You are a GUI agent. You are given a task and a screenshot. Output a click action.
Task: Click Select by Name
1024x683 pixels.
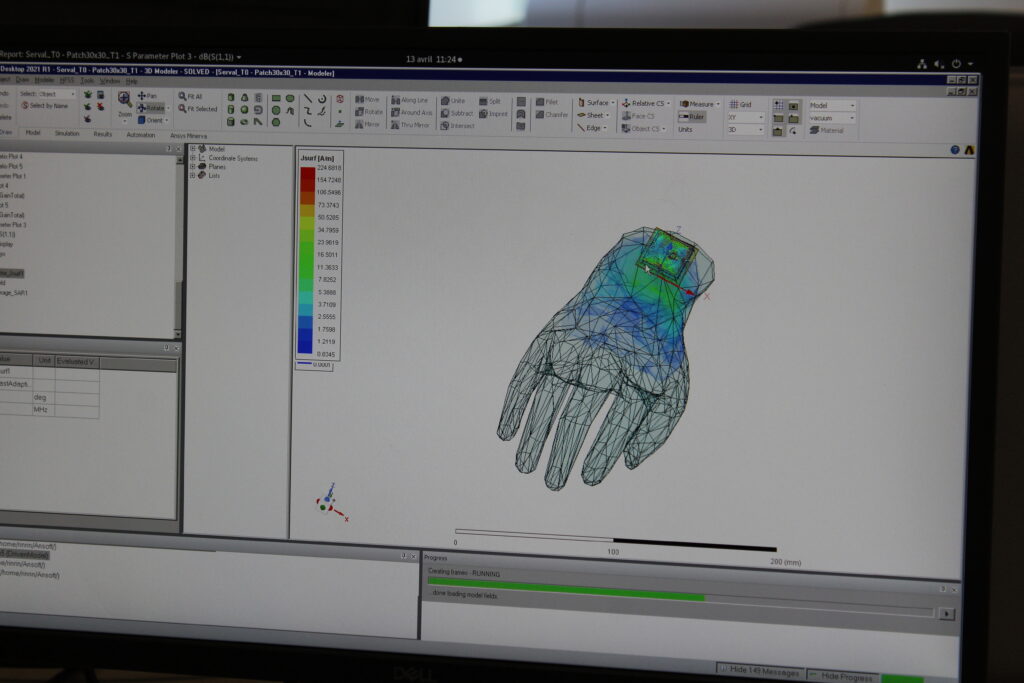click(44, 106)
